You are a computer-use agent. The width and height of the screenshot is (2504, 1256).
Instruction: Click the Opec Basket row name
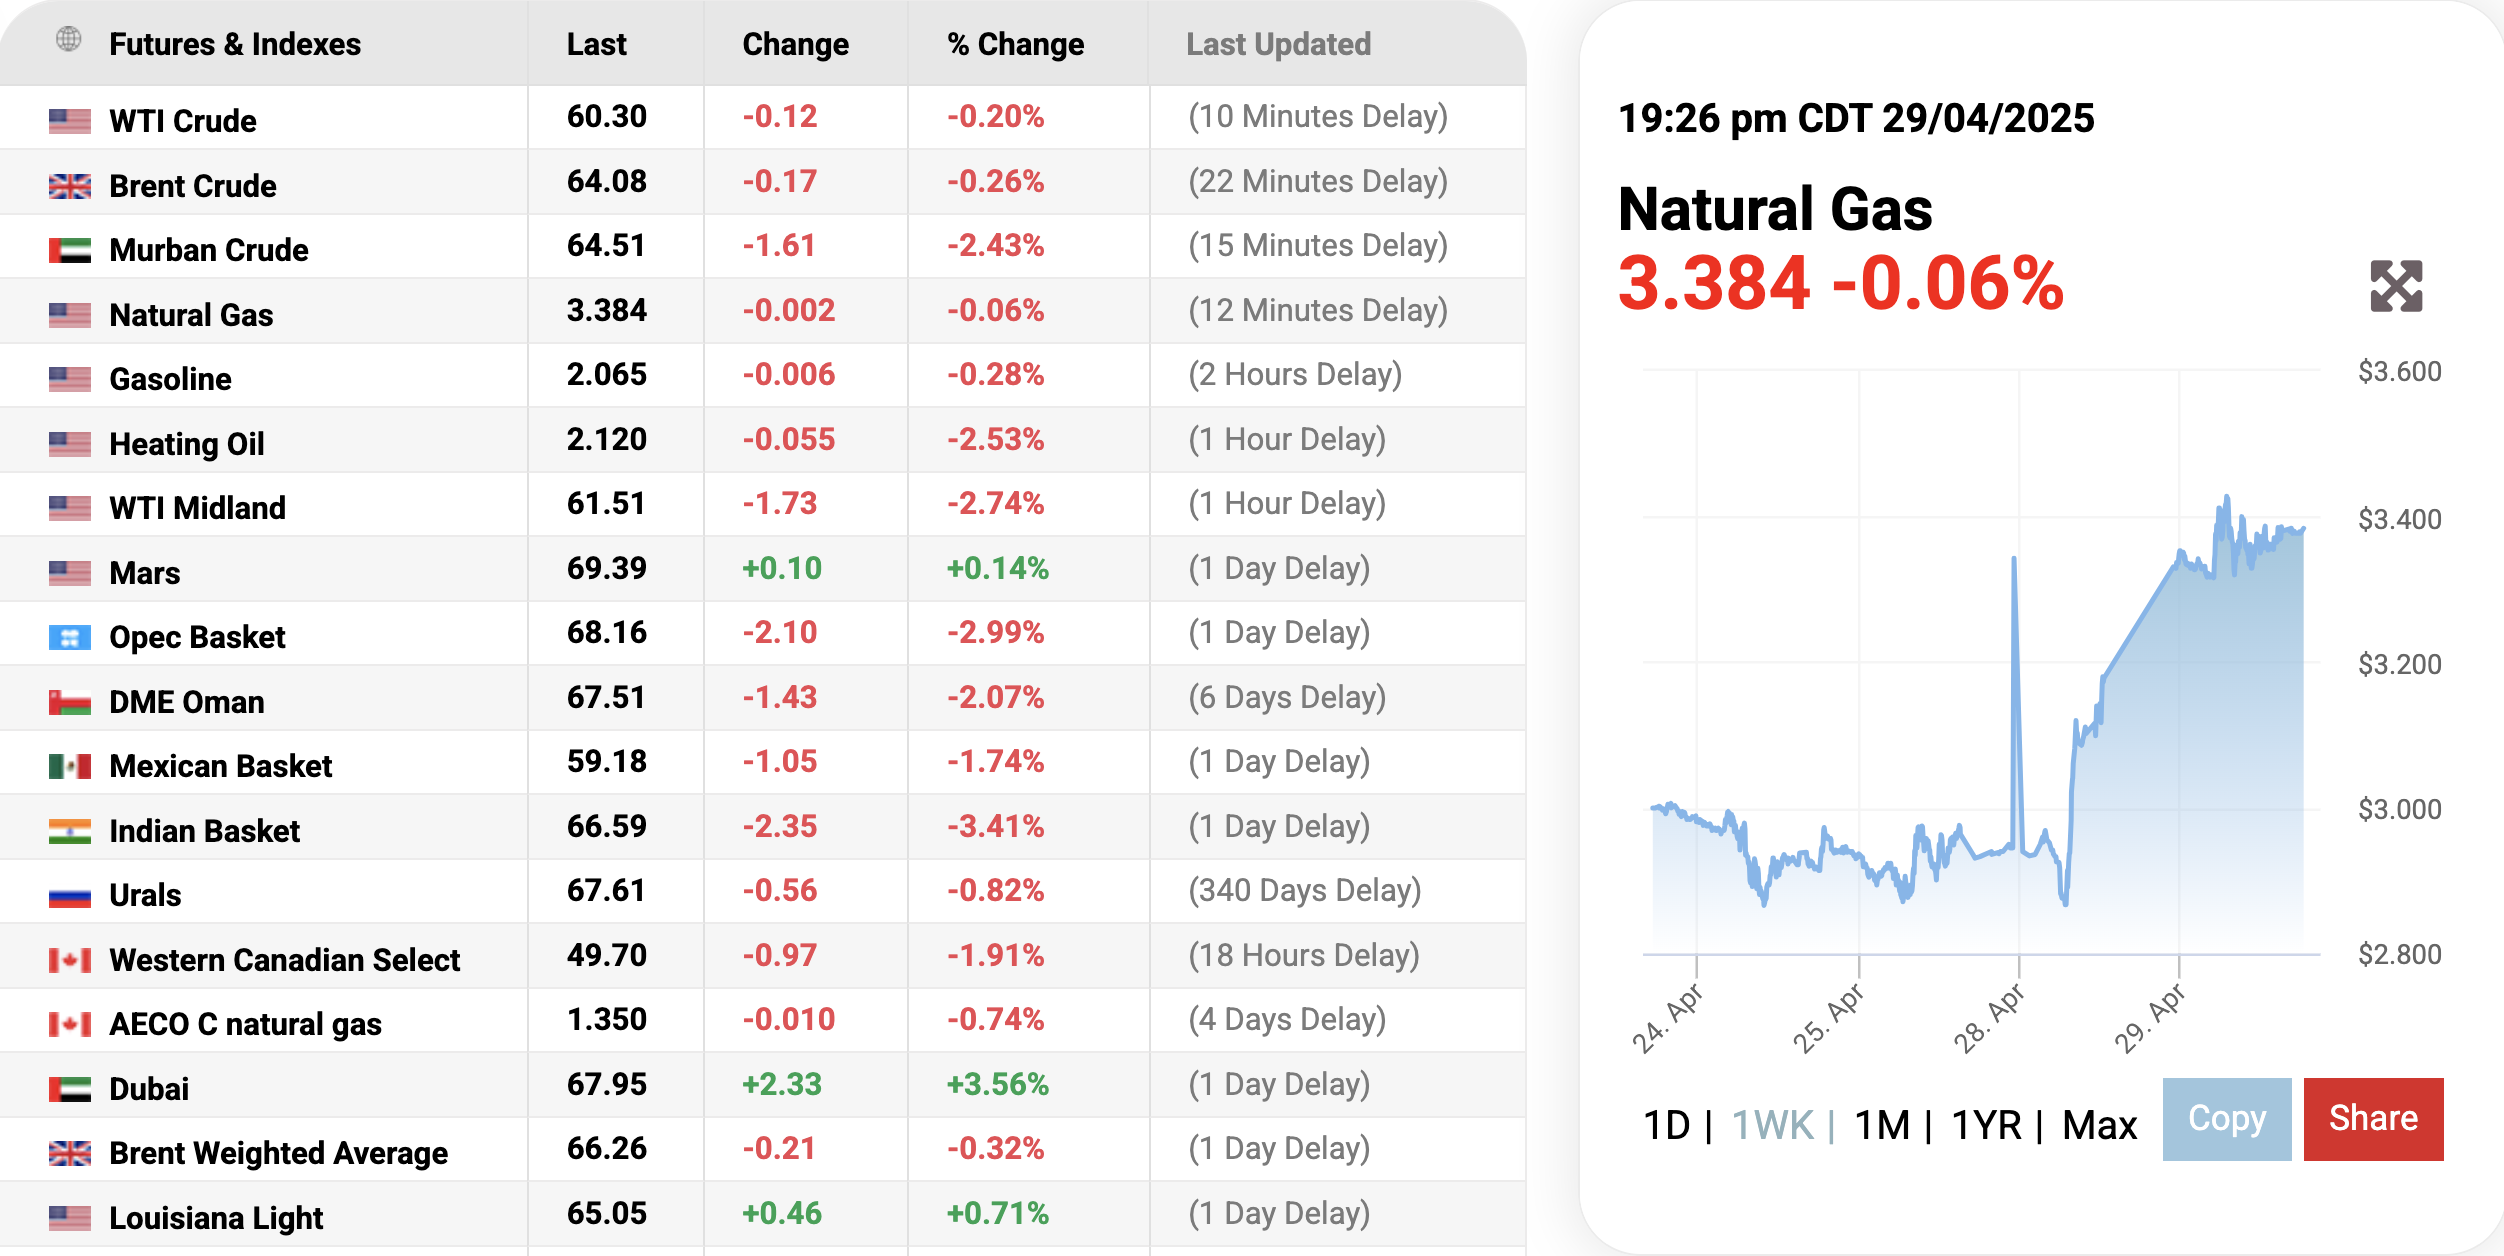click(x=197, y=637)
